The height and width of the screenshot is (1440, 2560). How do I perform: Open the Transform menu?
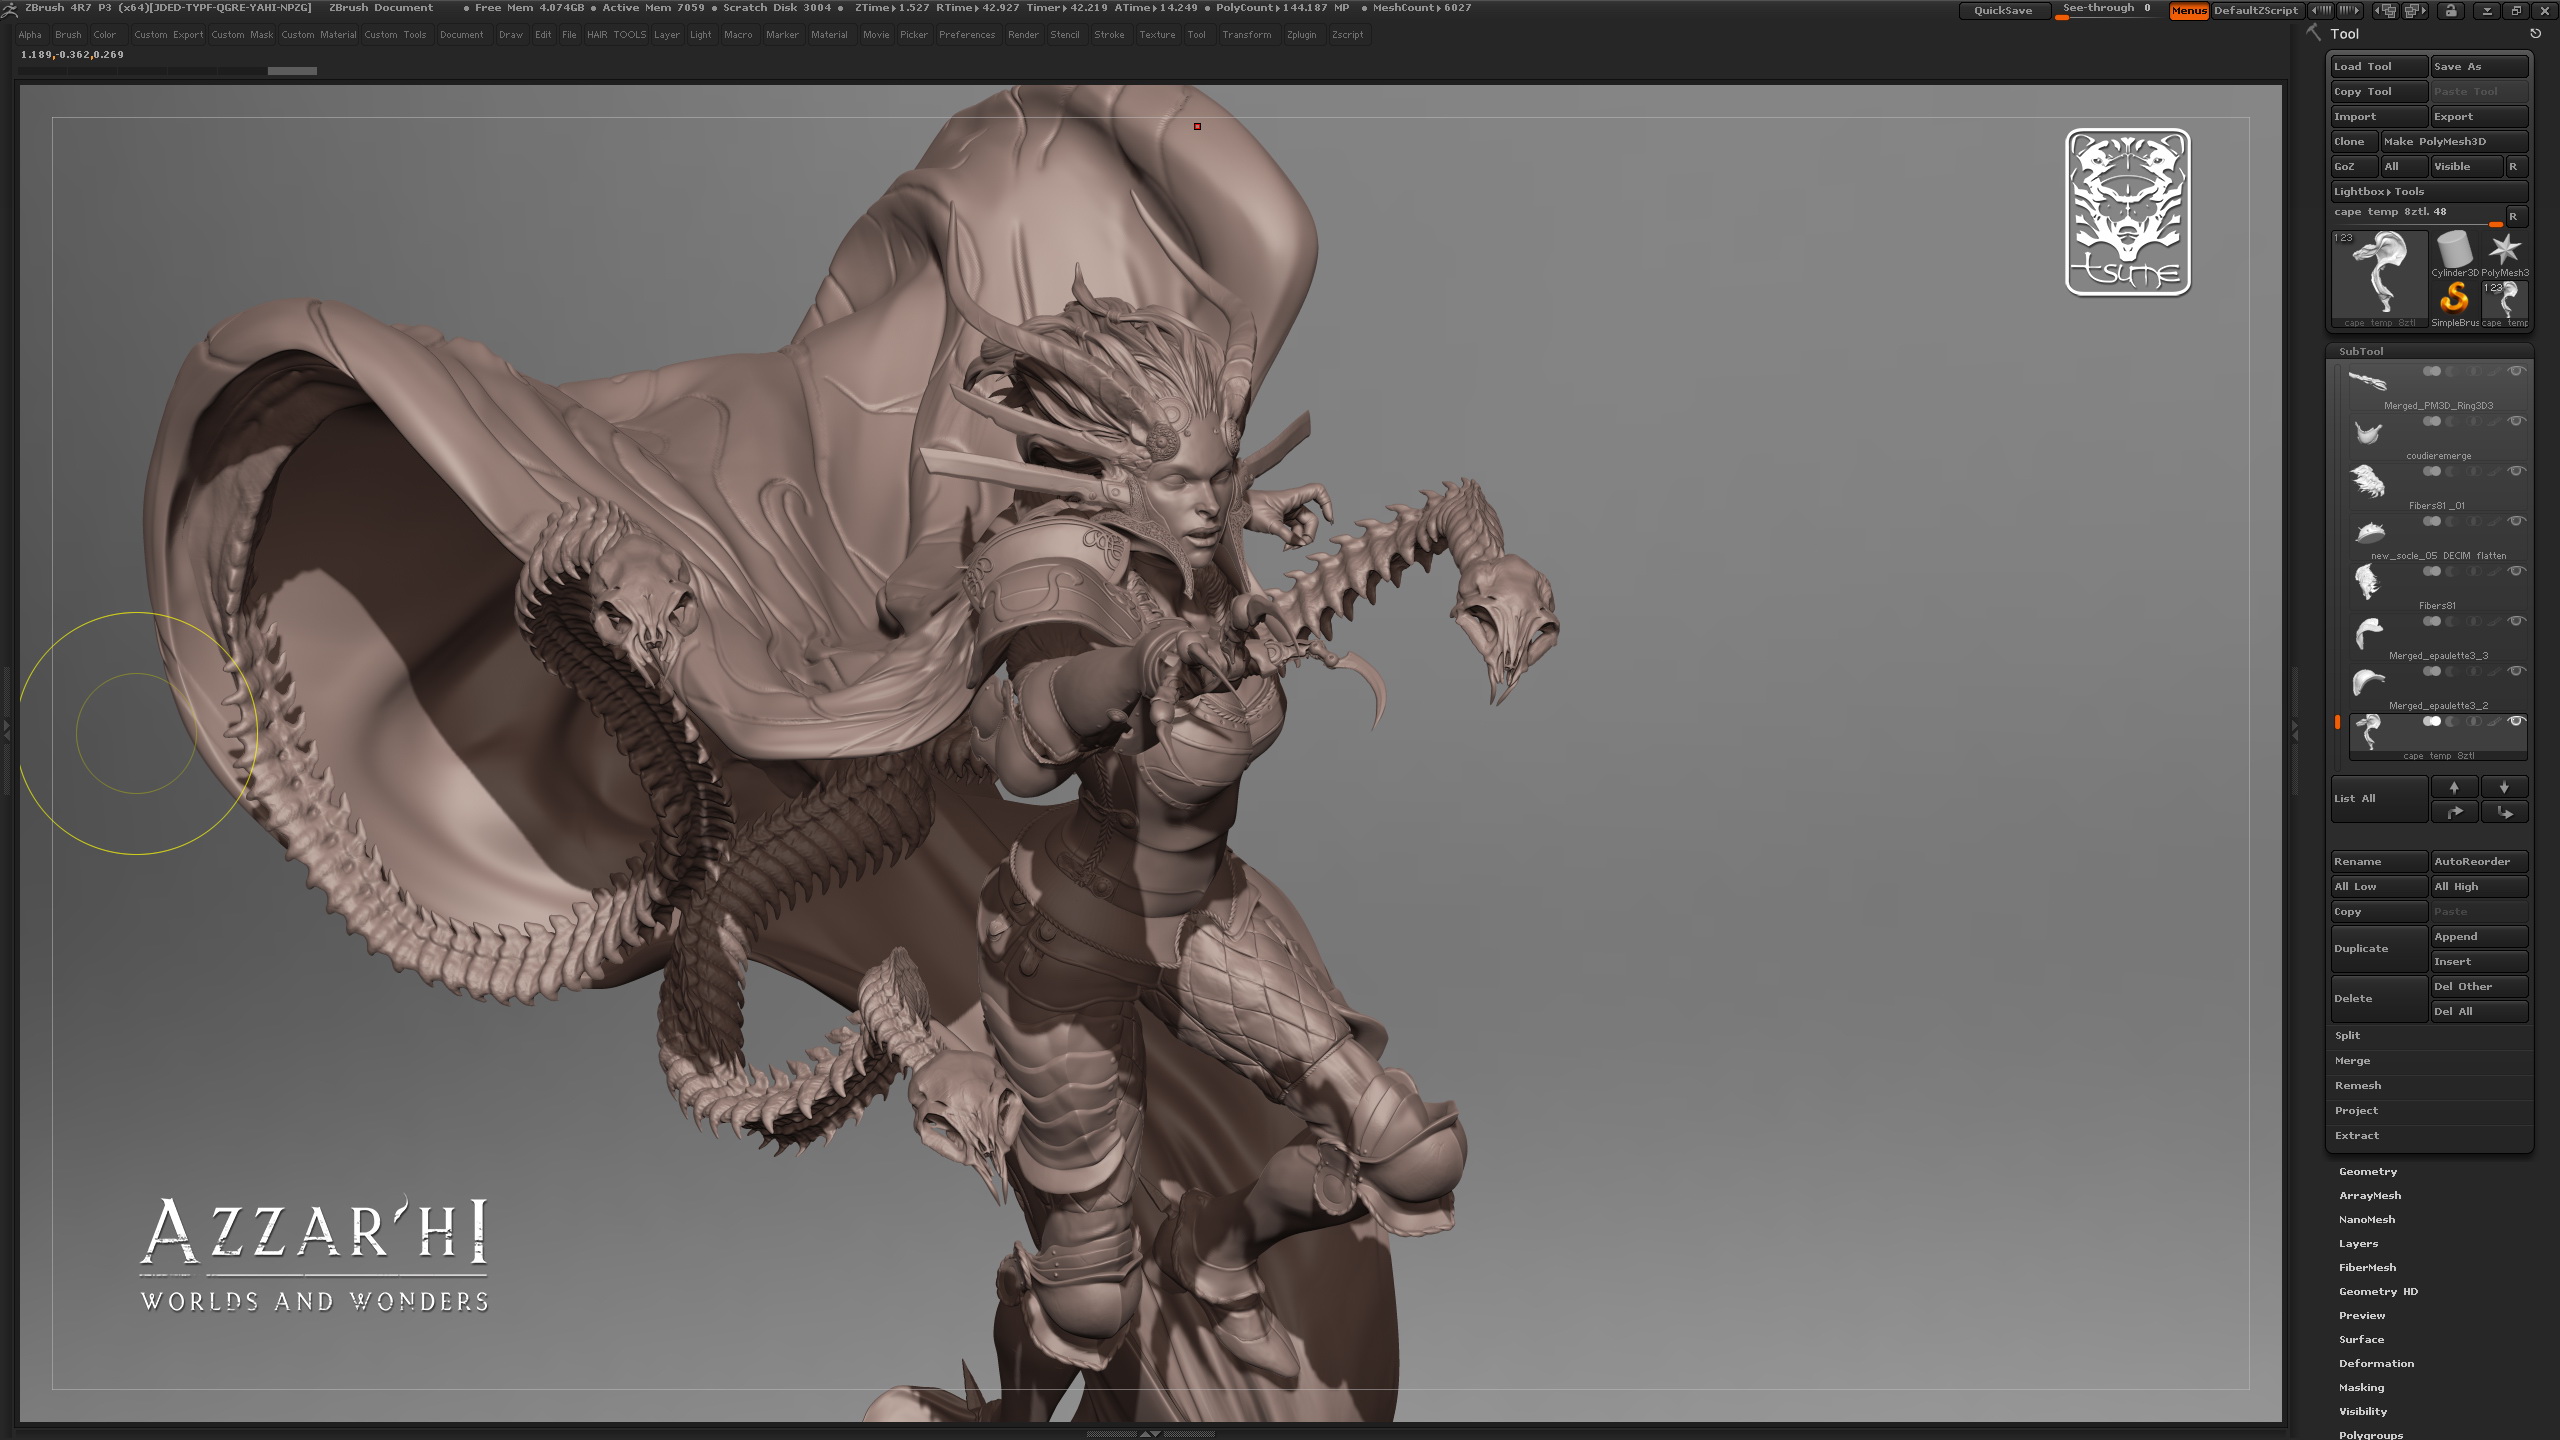1246,35
